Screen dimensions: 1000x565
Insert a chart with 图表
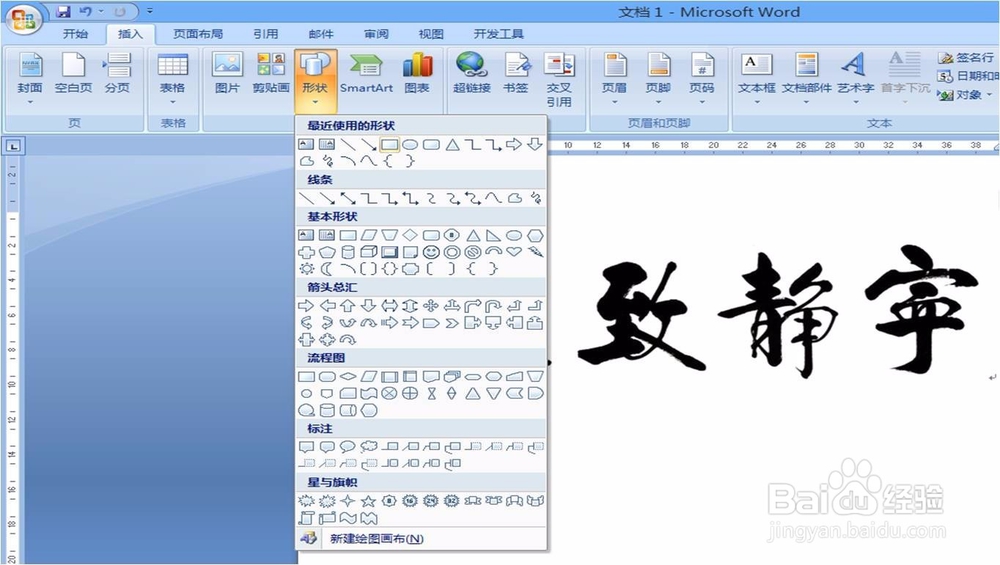click(x=417, y=73)
